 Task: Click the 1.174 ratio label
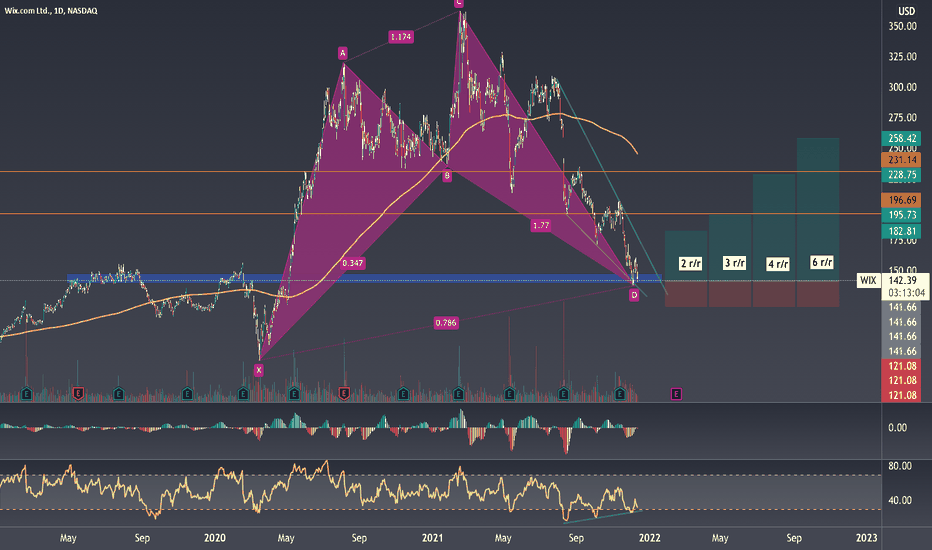tap(401, 37)
